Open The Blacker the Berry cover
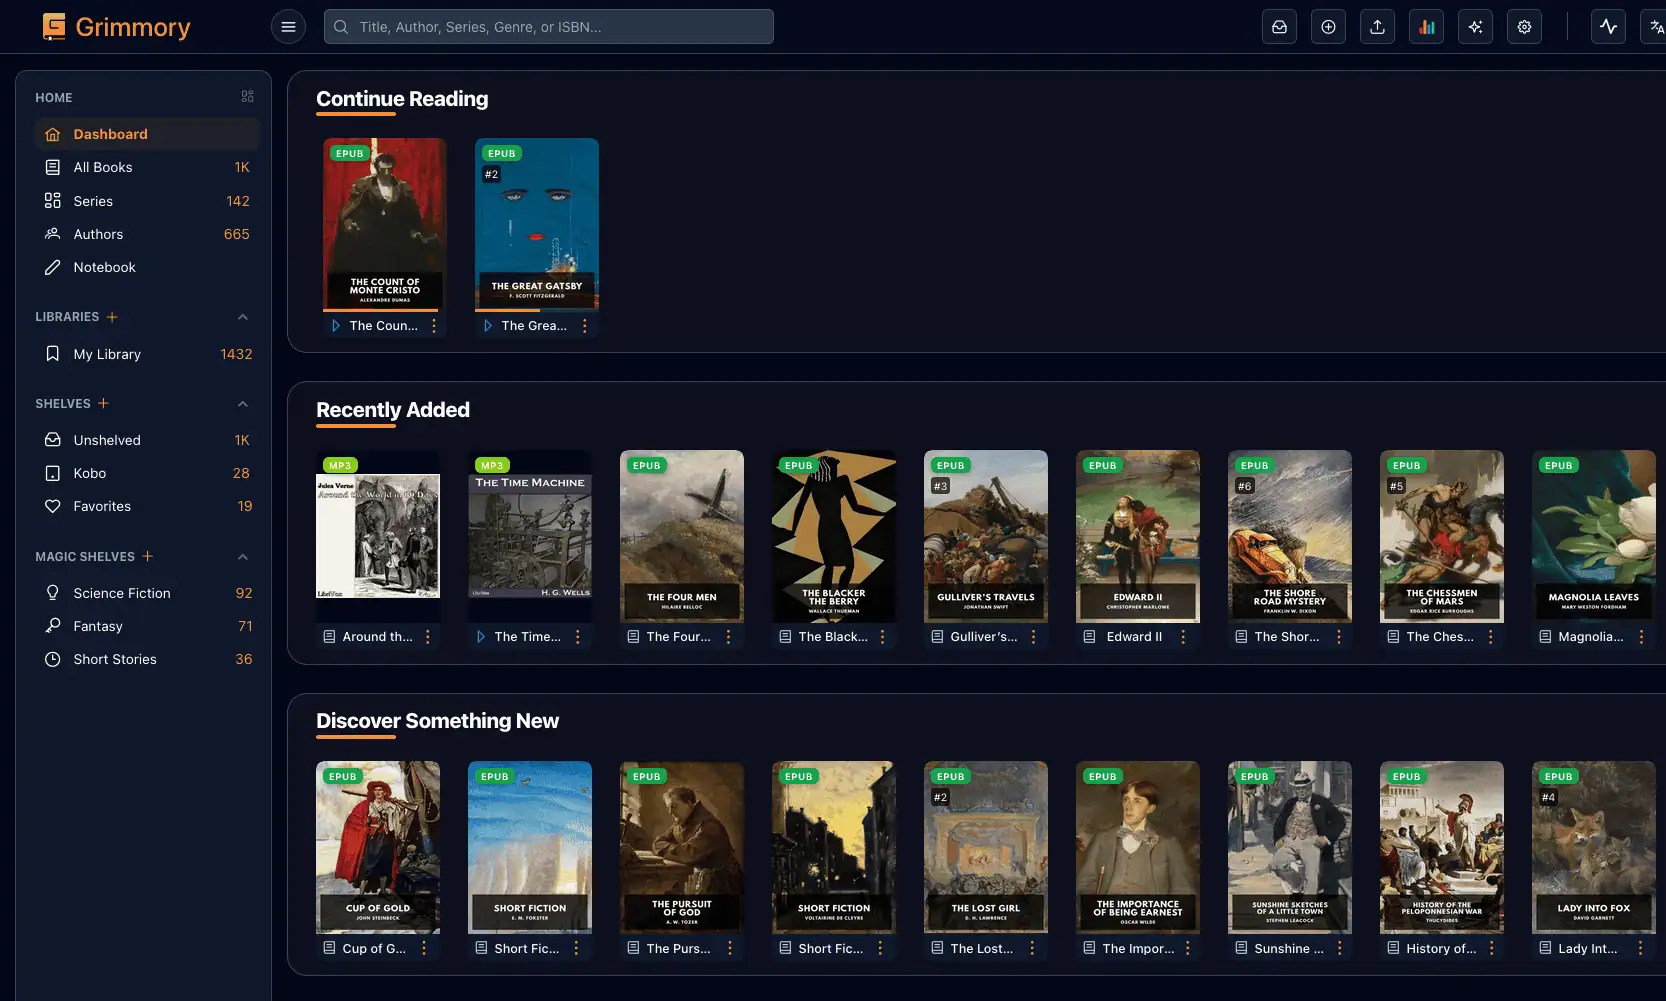This screenshot has width=1666, height=1001. click(x=834, y=536)
